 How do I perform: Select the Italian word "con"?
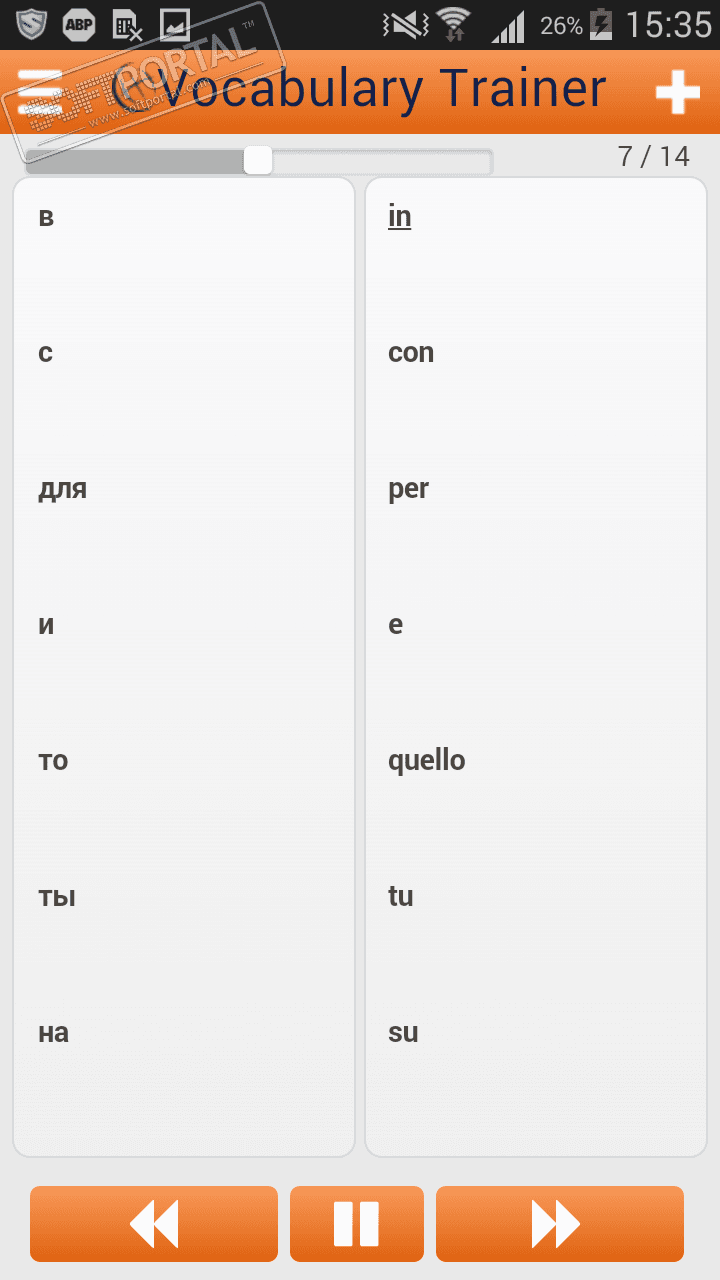(x=410, y=353)
